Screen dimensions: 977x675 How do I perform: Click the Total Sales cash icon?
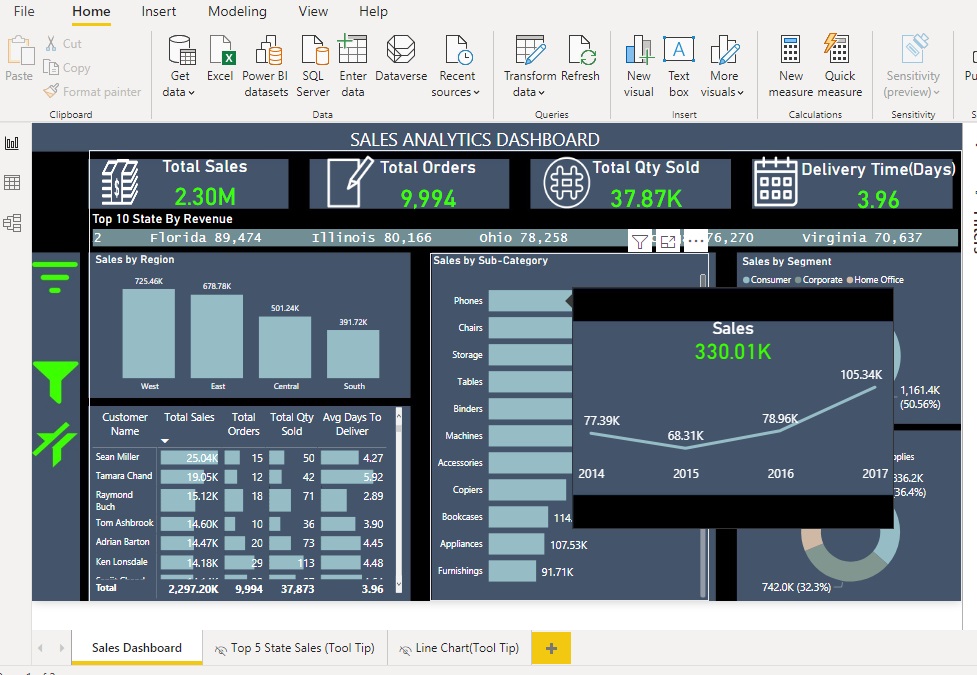120,183
